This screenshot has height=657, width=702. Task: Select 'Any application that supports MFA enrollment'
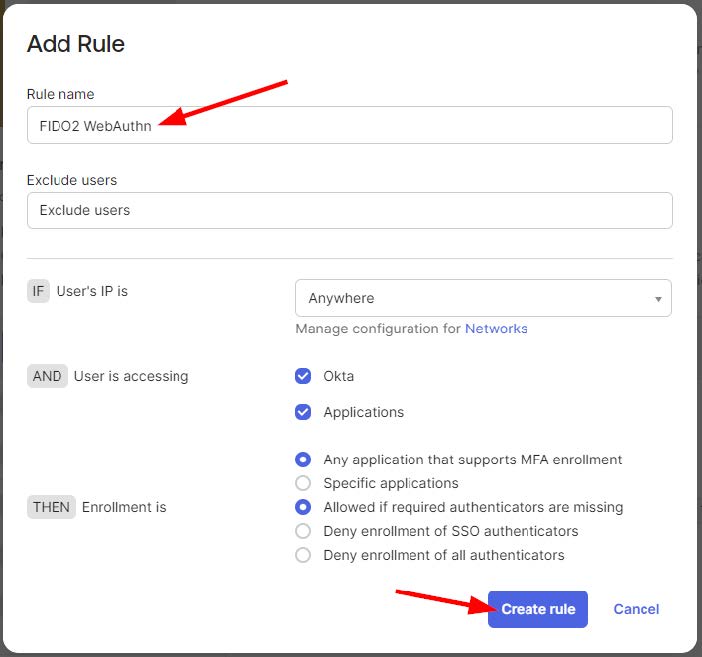303,460
